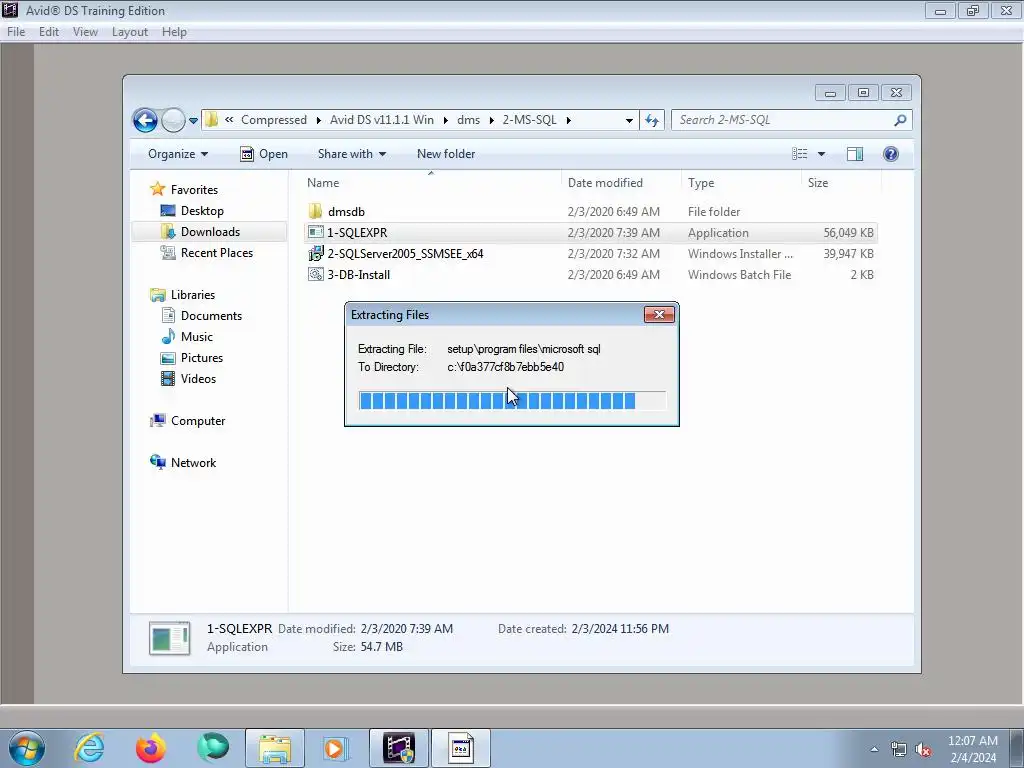Switch to Avid DS taskbar icon
The width and height of the screenshot is (1024, 768).
(x=398, y=748)
